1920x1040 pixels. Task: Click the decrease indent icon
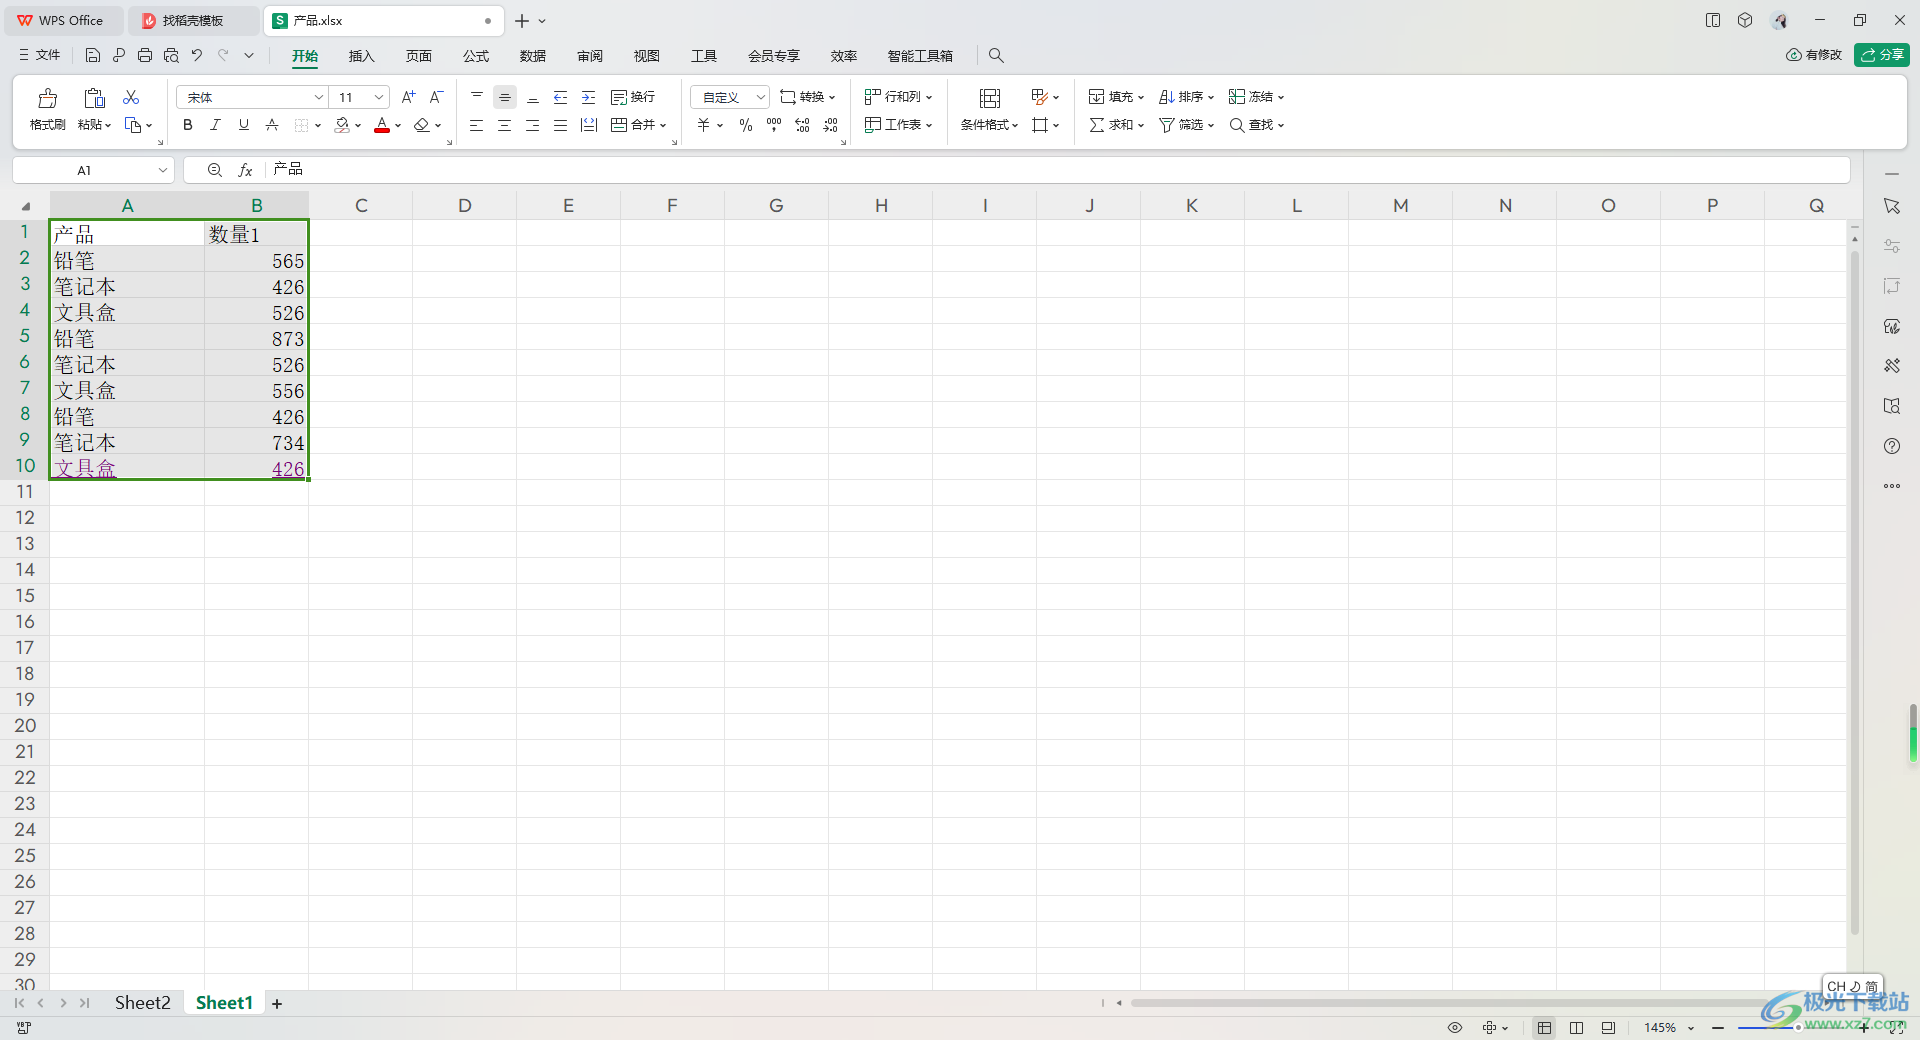click(x=561, y=97)
